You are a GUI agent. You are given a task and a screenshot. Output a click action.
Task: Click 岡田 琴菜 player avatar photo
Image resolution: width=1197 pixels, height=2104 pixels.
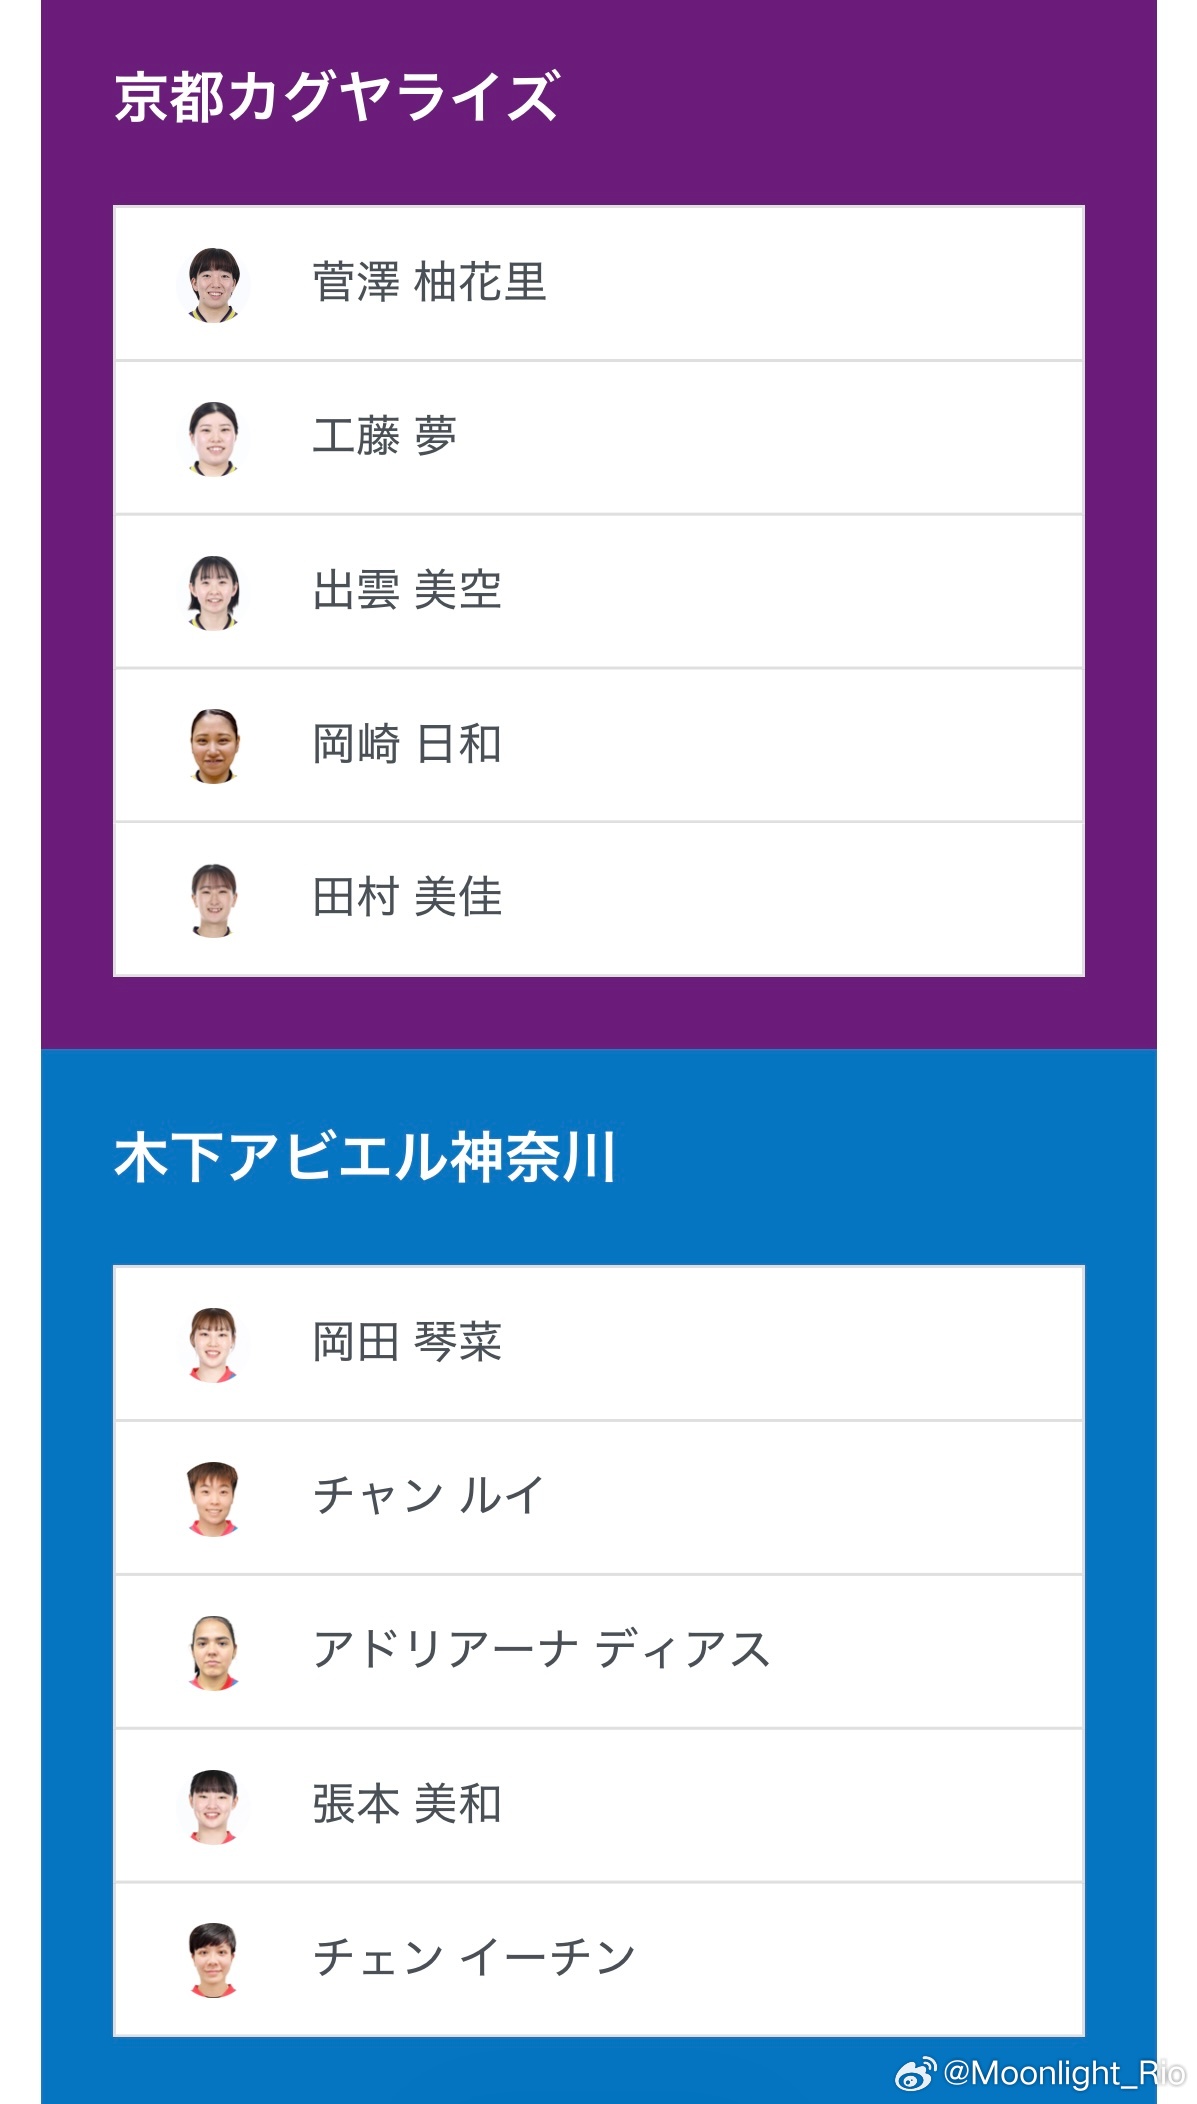(214, 1344)
